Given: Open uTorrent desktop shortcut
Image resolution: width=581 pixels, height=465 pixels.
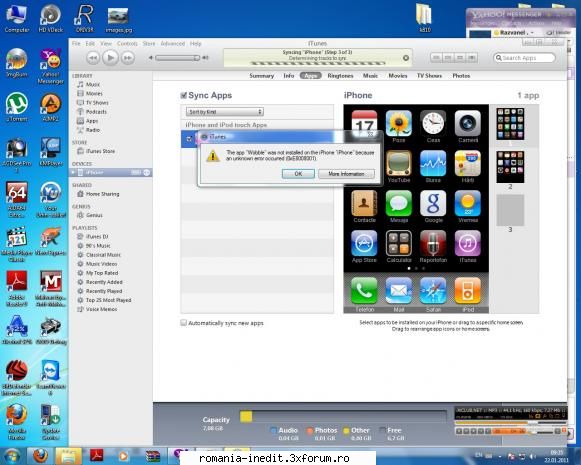Looking at the screenshot, I should click(17, 107).
